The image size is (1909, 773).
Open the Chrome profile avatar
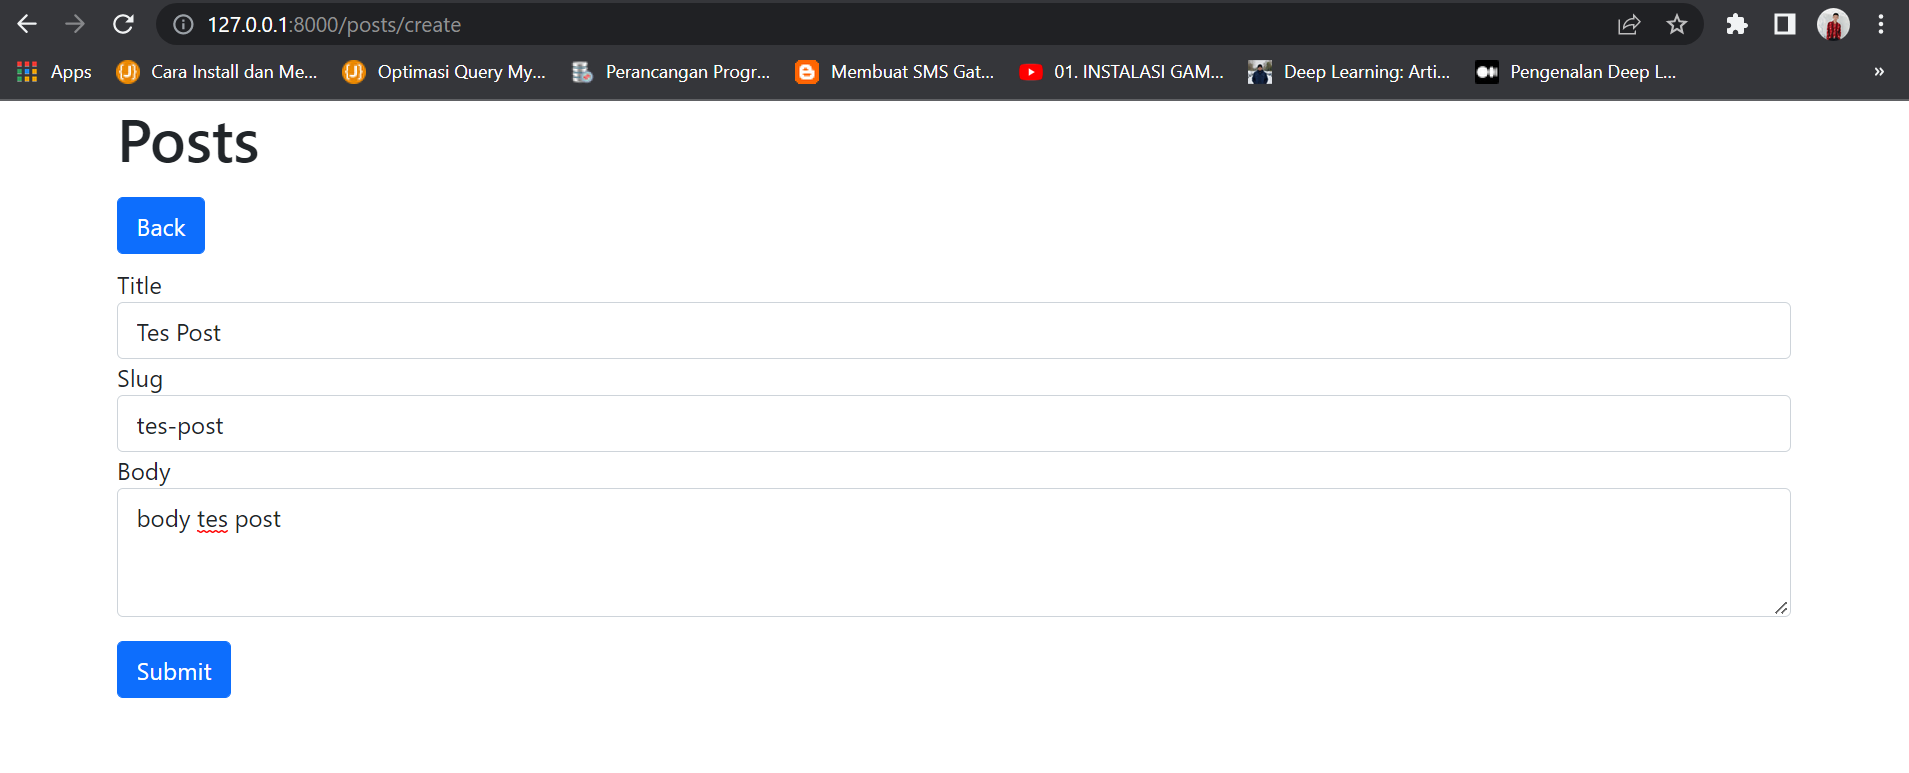tap(1833, 25)
